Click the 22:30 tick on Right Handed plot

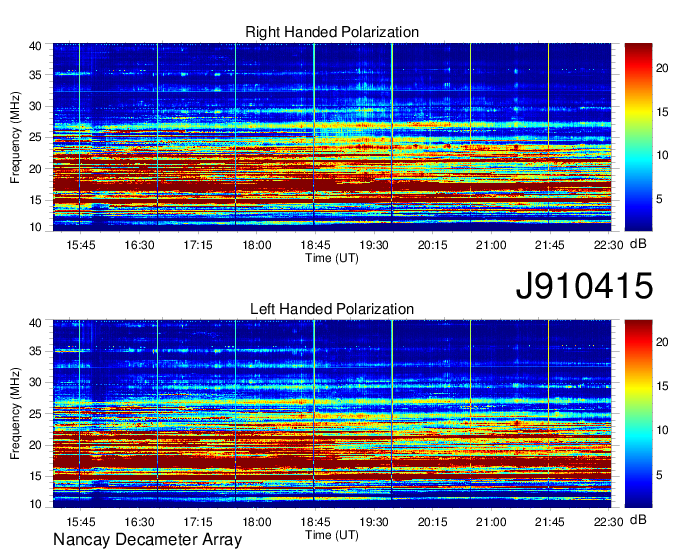(x=608, y=245)
